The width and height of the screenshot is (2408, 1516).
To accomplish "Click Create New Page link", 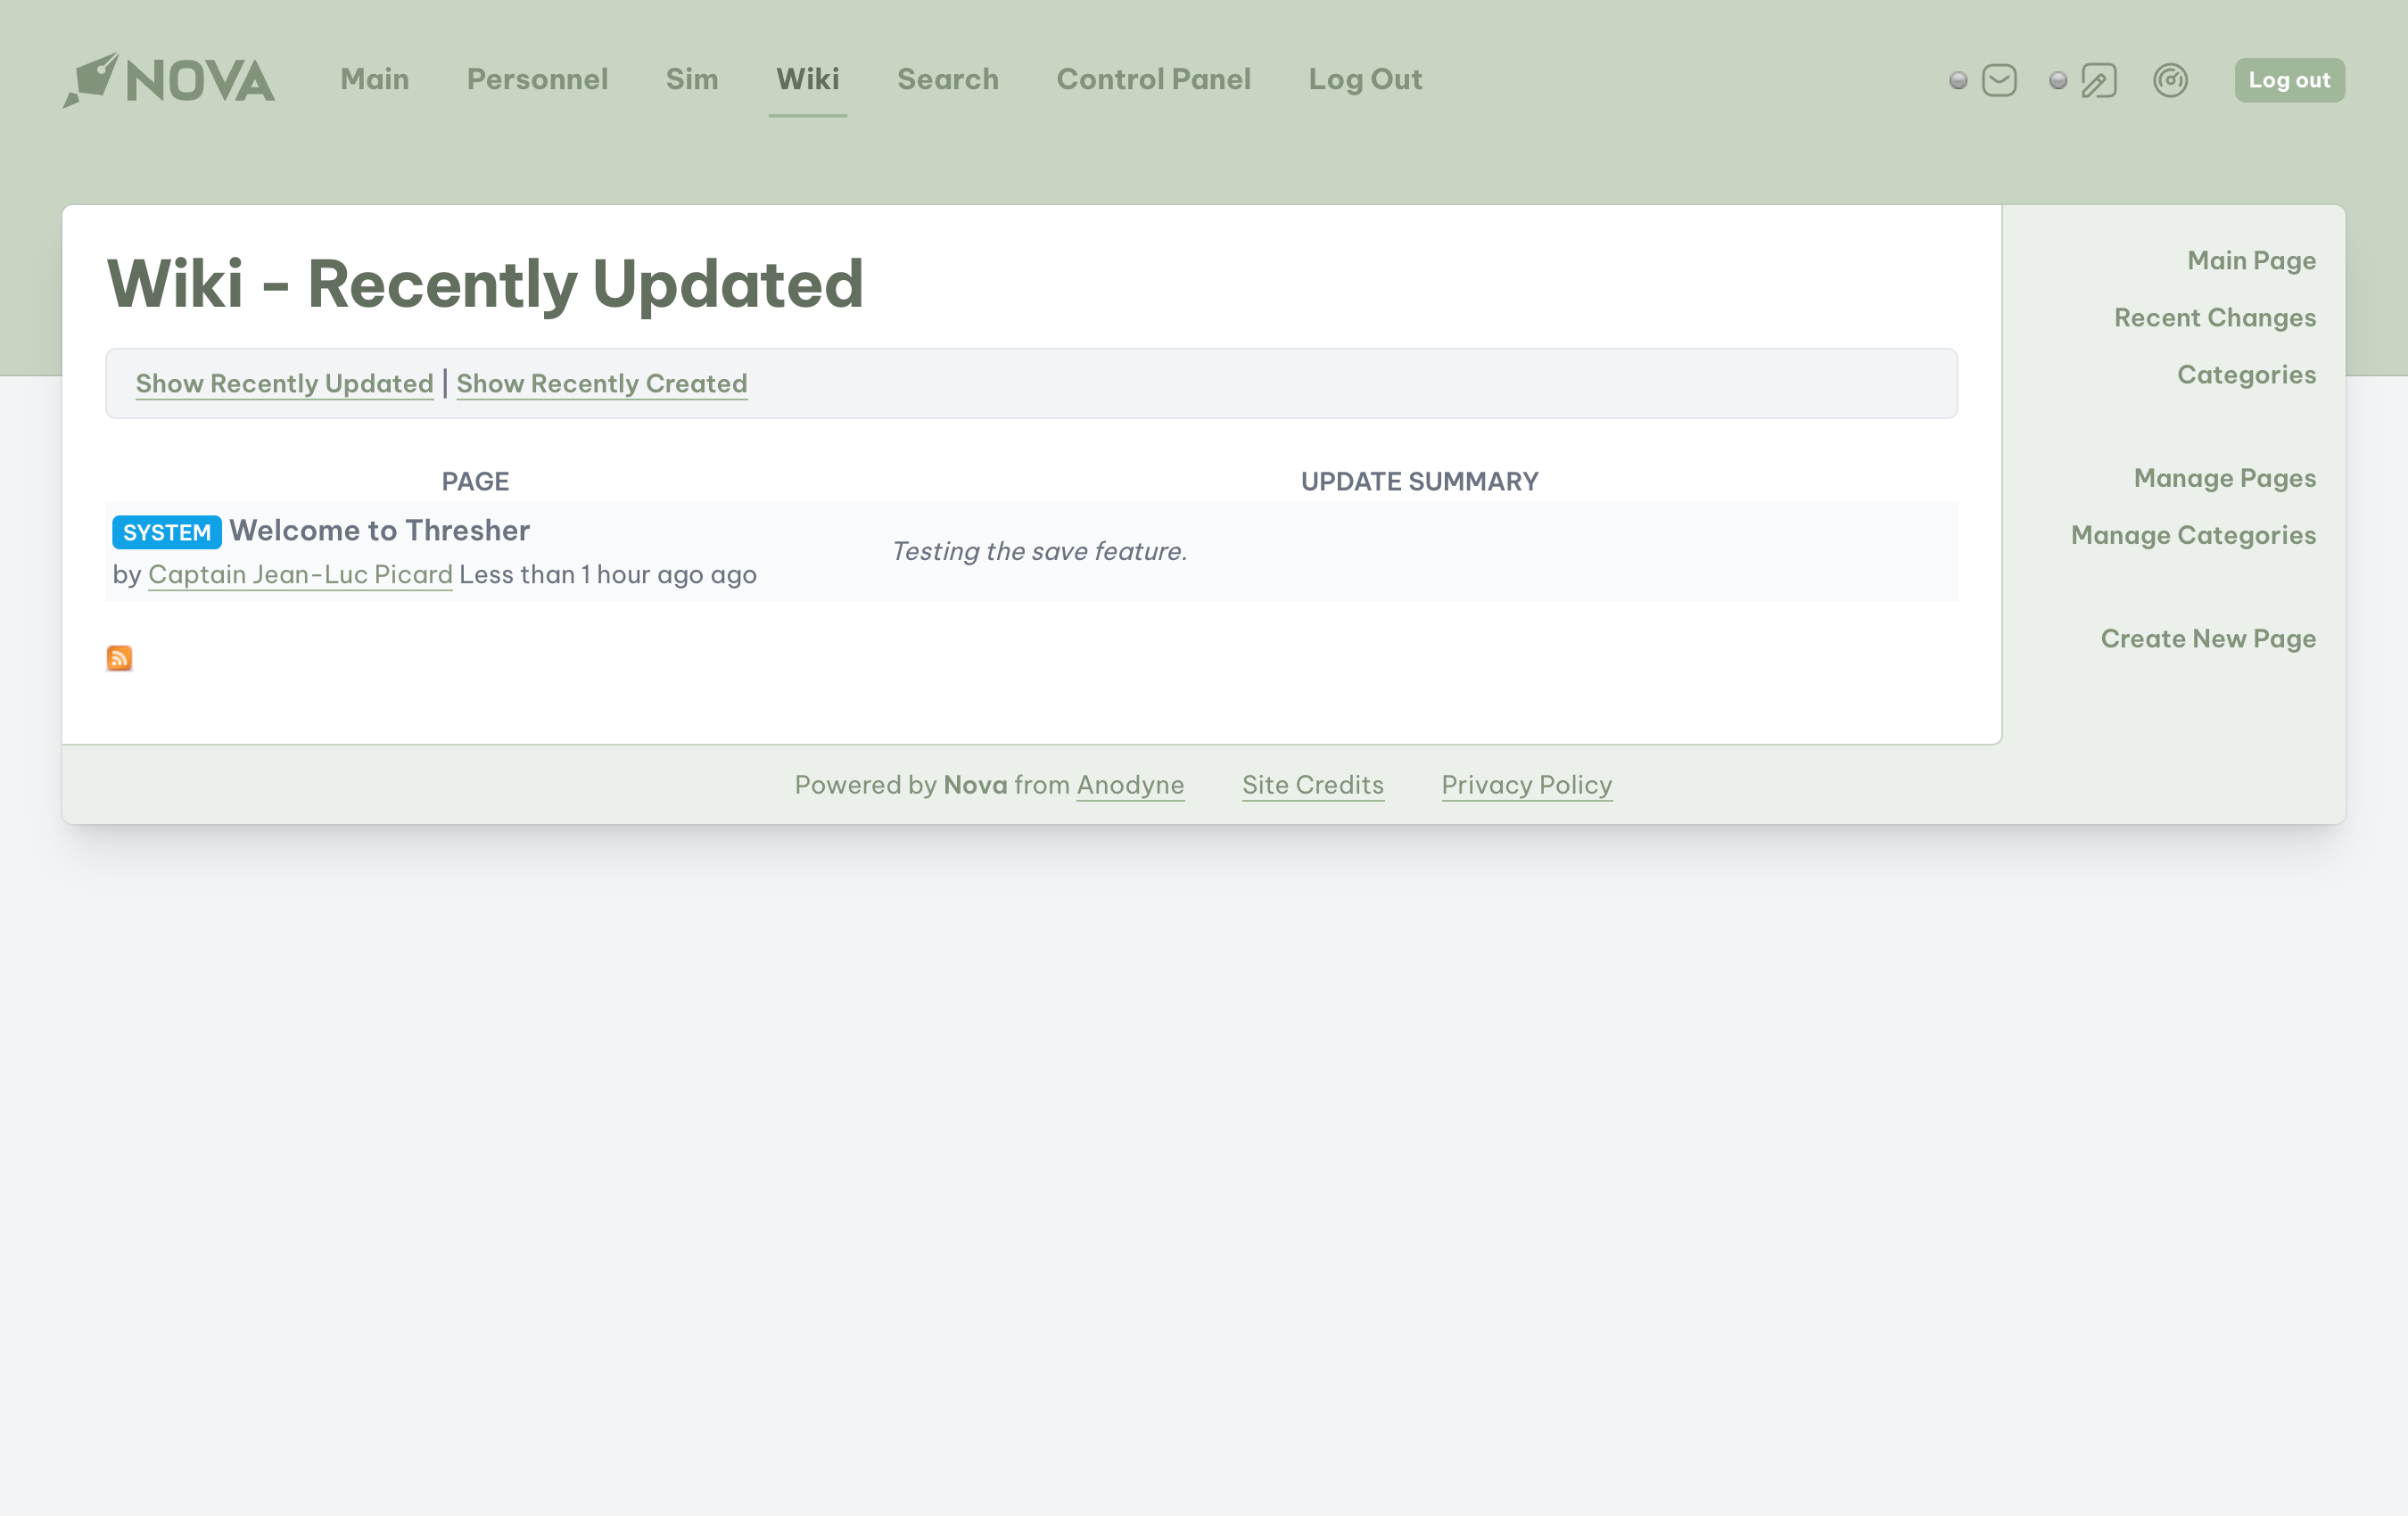I will click(x=2208, y=638).
